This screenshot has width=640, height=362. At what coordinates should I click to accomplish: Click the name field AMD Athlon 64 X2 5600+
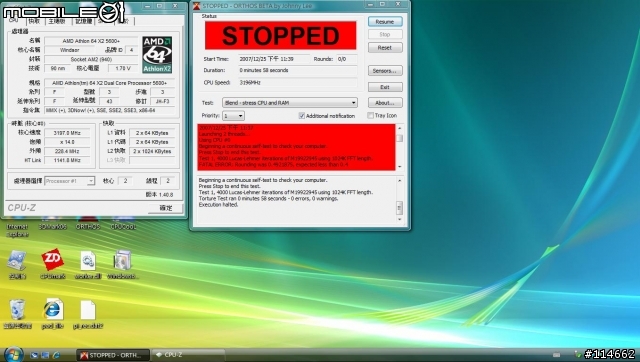pos(91,41)
